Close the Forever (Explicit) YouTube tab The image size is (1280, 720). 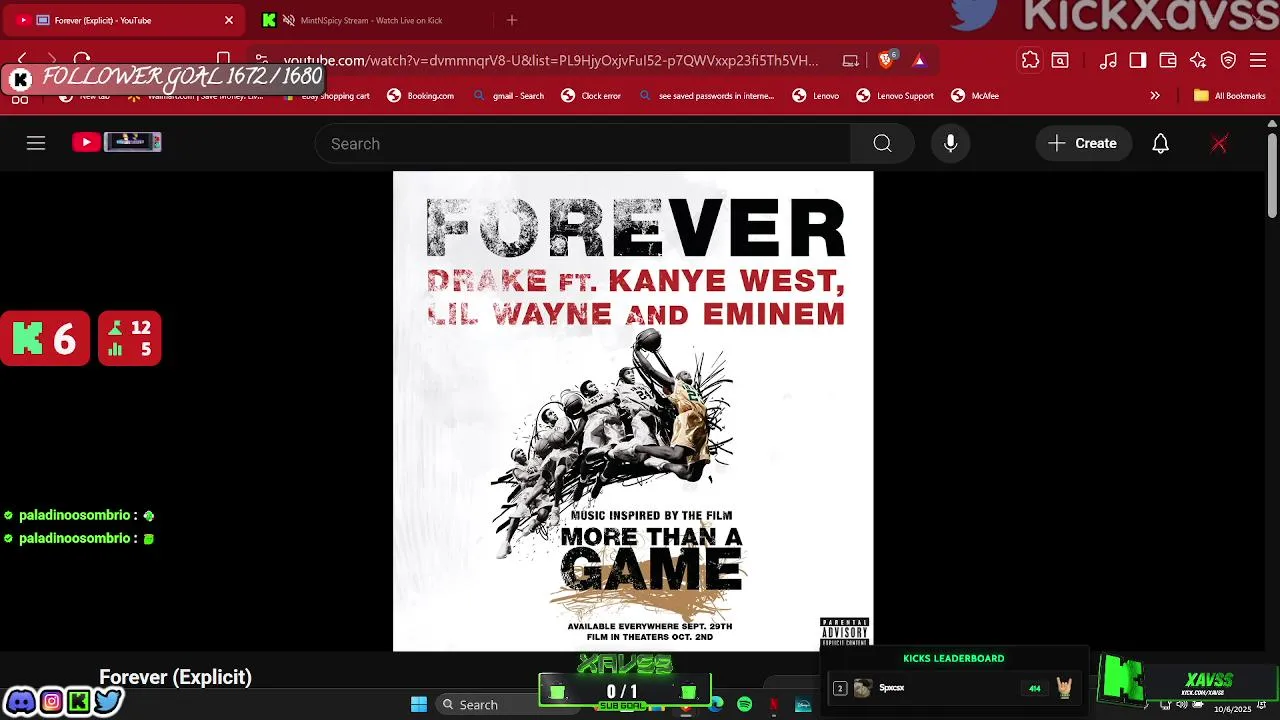pyautogui.click(x=229, y=20)
